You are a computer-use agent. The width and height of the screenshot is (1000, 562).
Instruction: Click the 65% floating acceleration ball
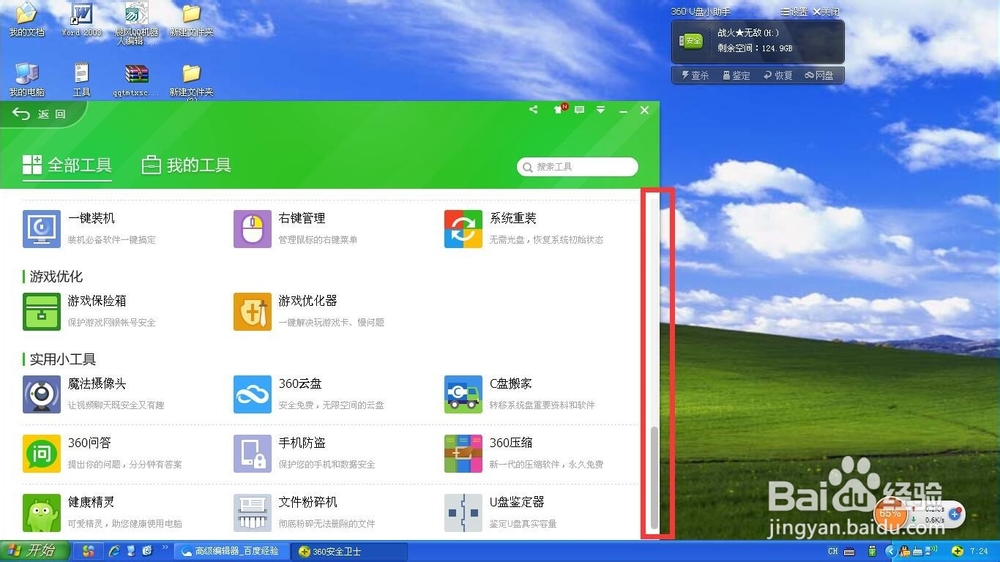coord(890,514)
